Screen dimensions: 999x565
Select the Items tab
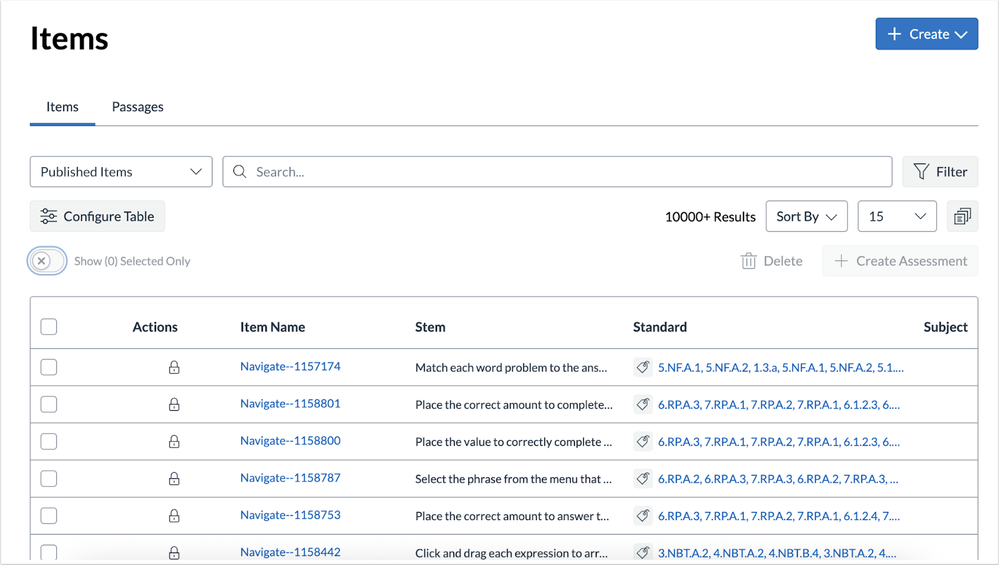pos(62,107)
